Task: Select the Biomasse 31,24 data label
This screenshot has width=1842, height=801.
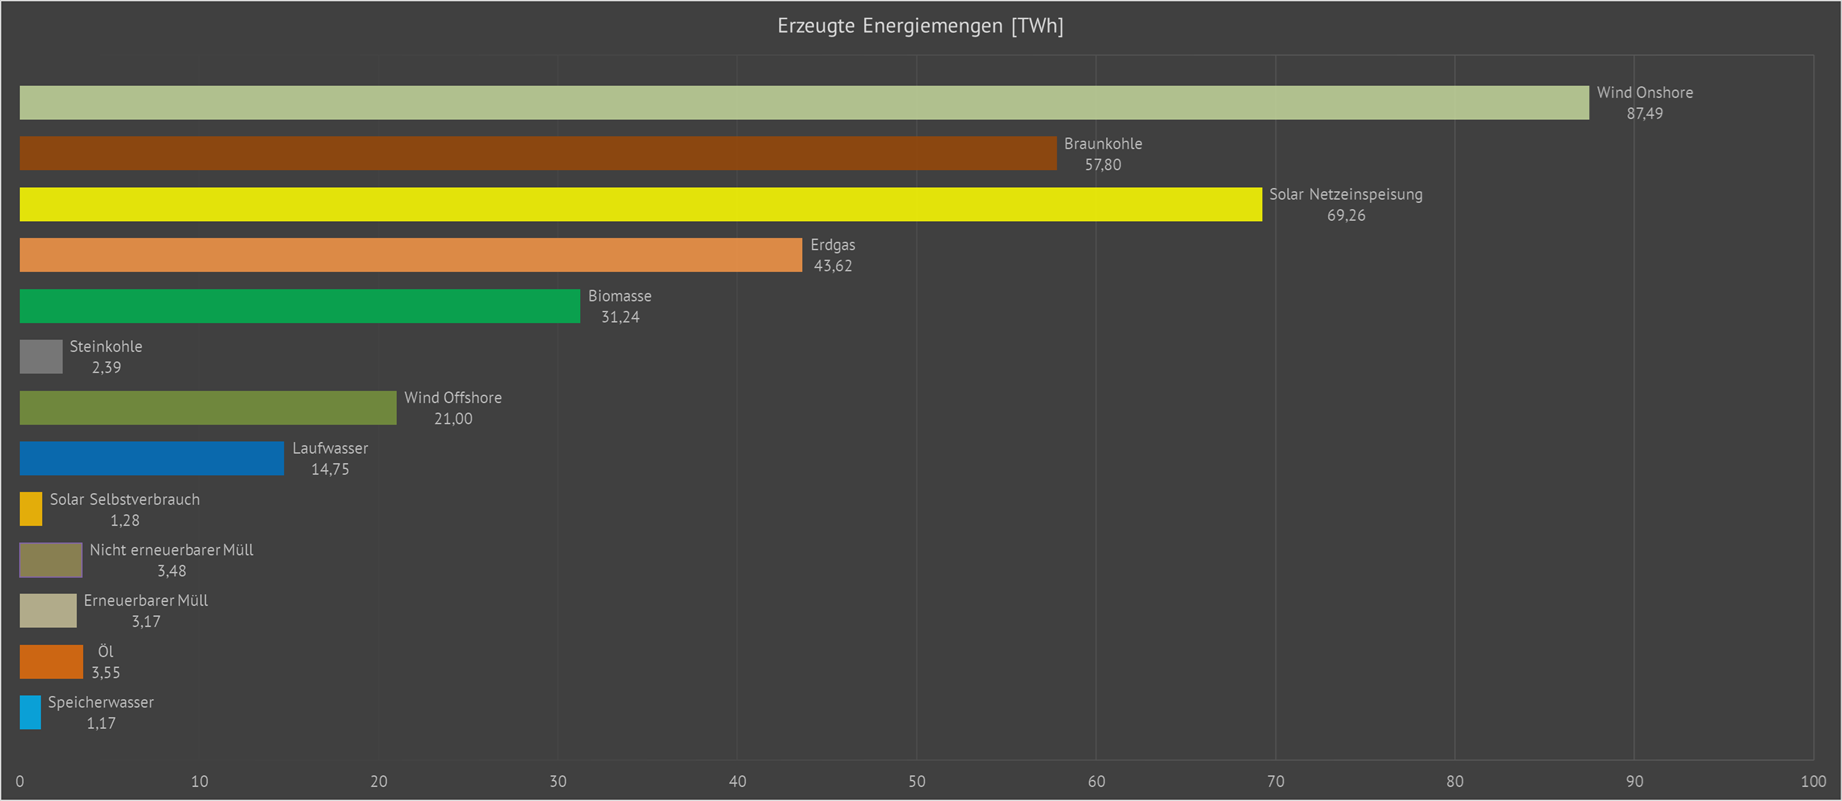Action: coord(619,306)
